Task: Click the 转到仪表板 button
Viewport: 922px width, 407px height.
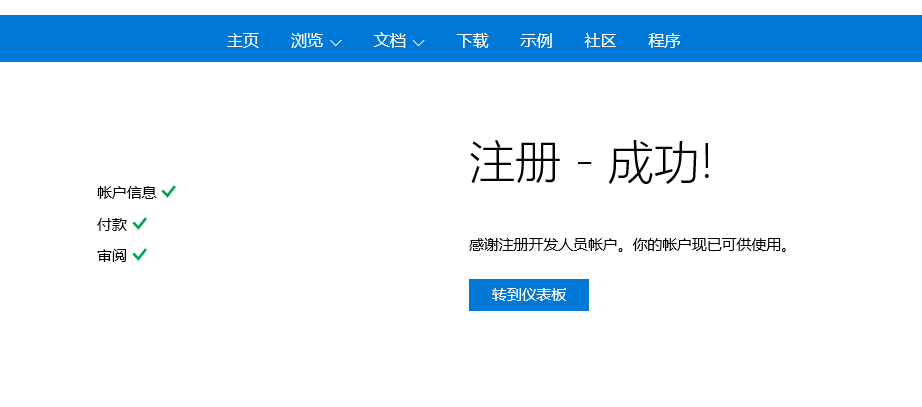Action: (x=529, y=295)
